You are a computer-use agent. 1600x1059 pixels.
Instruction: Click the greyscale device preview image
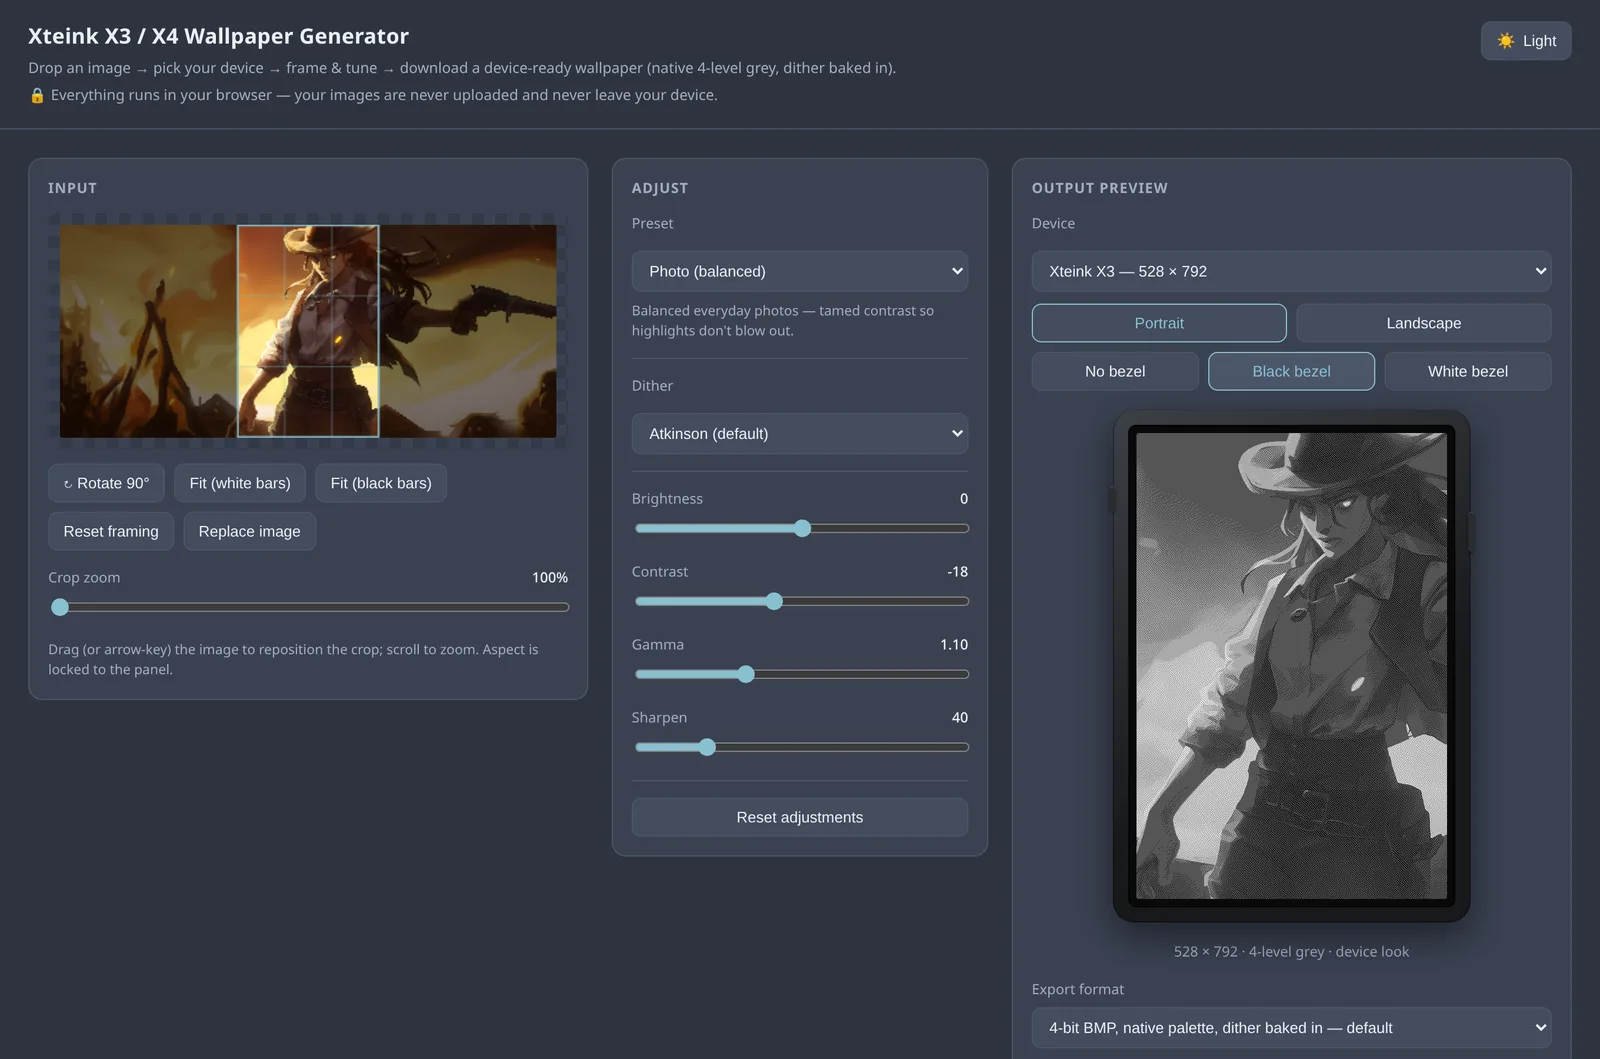coord(1291,665)
